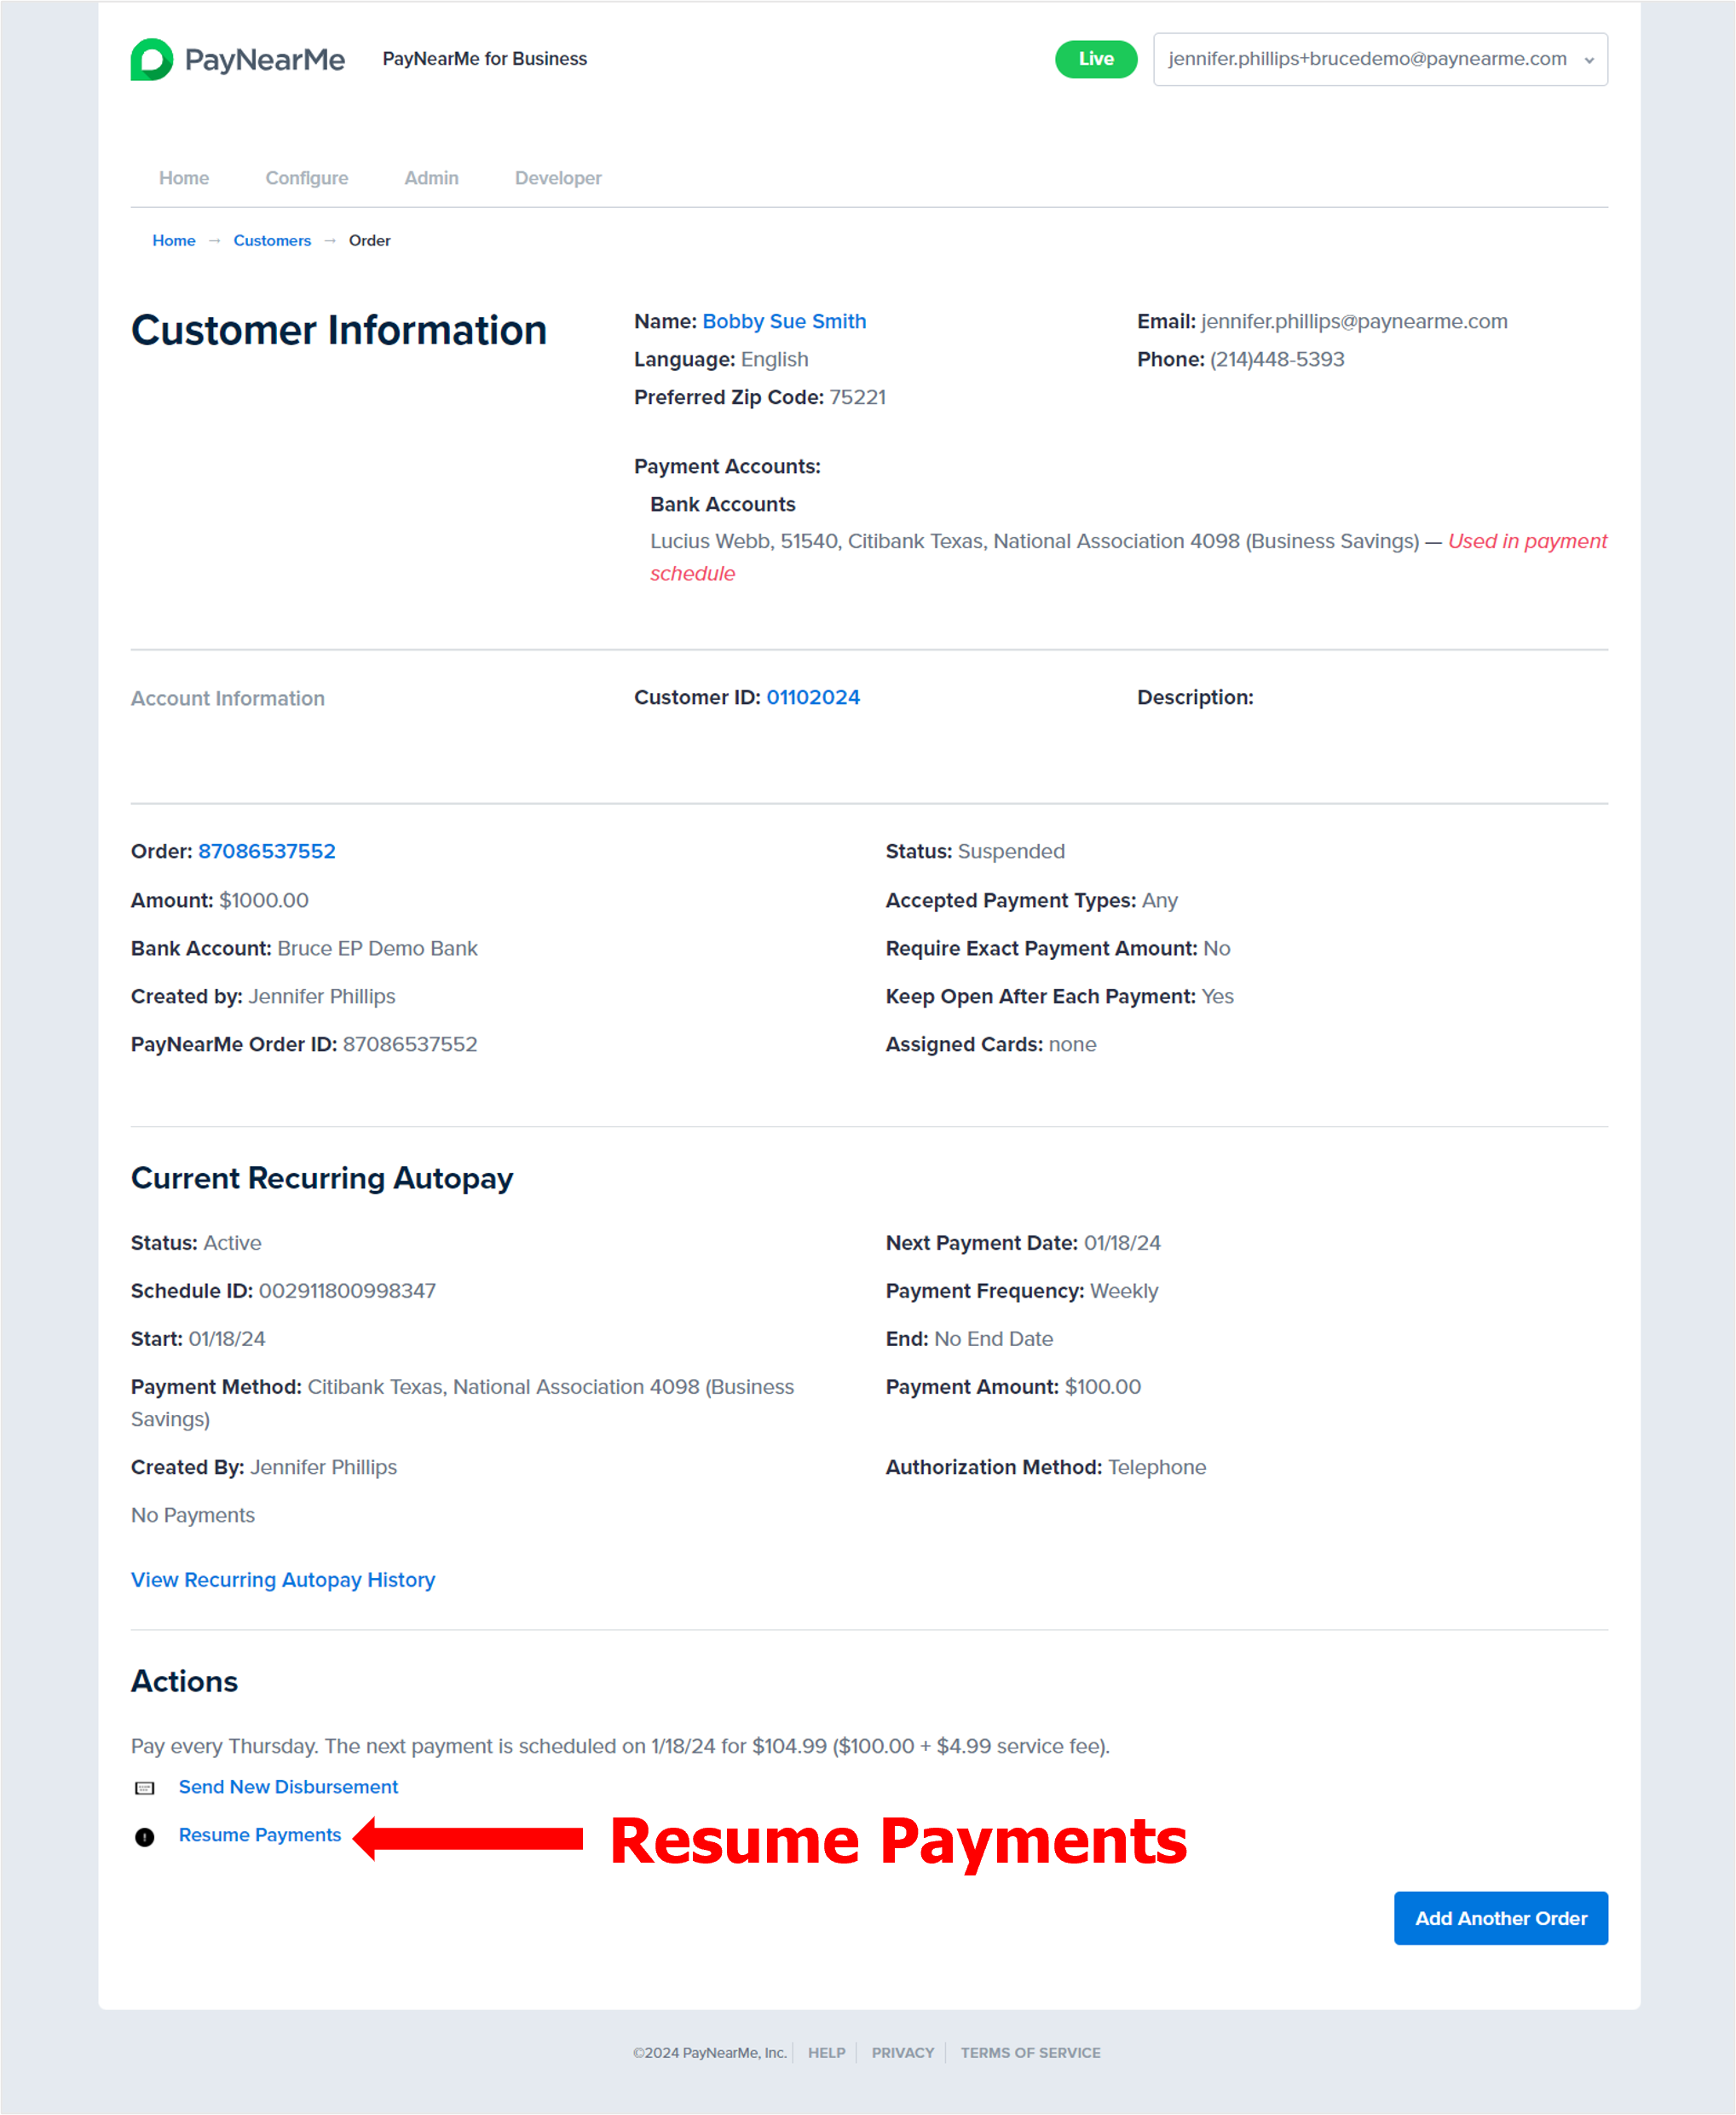Click Customer ID 01102024 link
This screenshot has width=1736, height=2115.
[813, 698]
